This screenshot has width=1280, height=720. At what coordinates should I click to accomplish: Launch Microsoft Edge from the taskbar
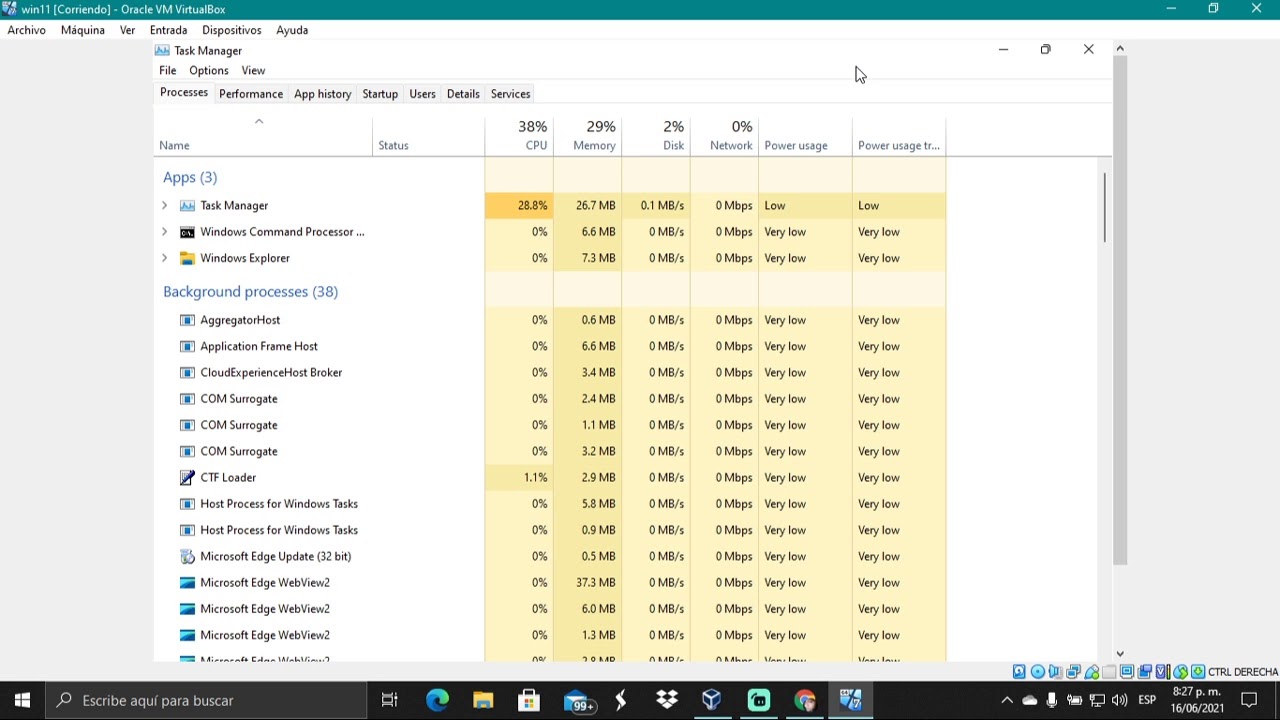437,700
